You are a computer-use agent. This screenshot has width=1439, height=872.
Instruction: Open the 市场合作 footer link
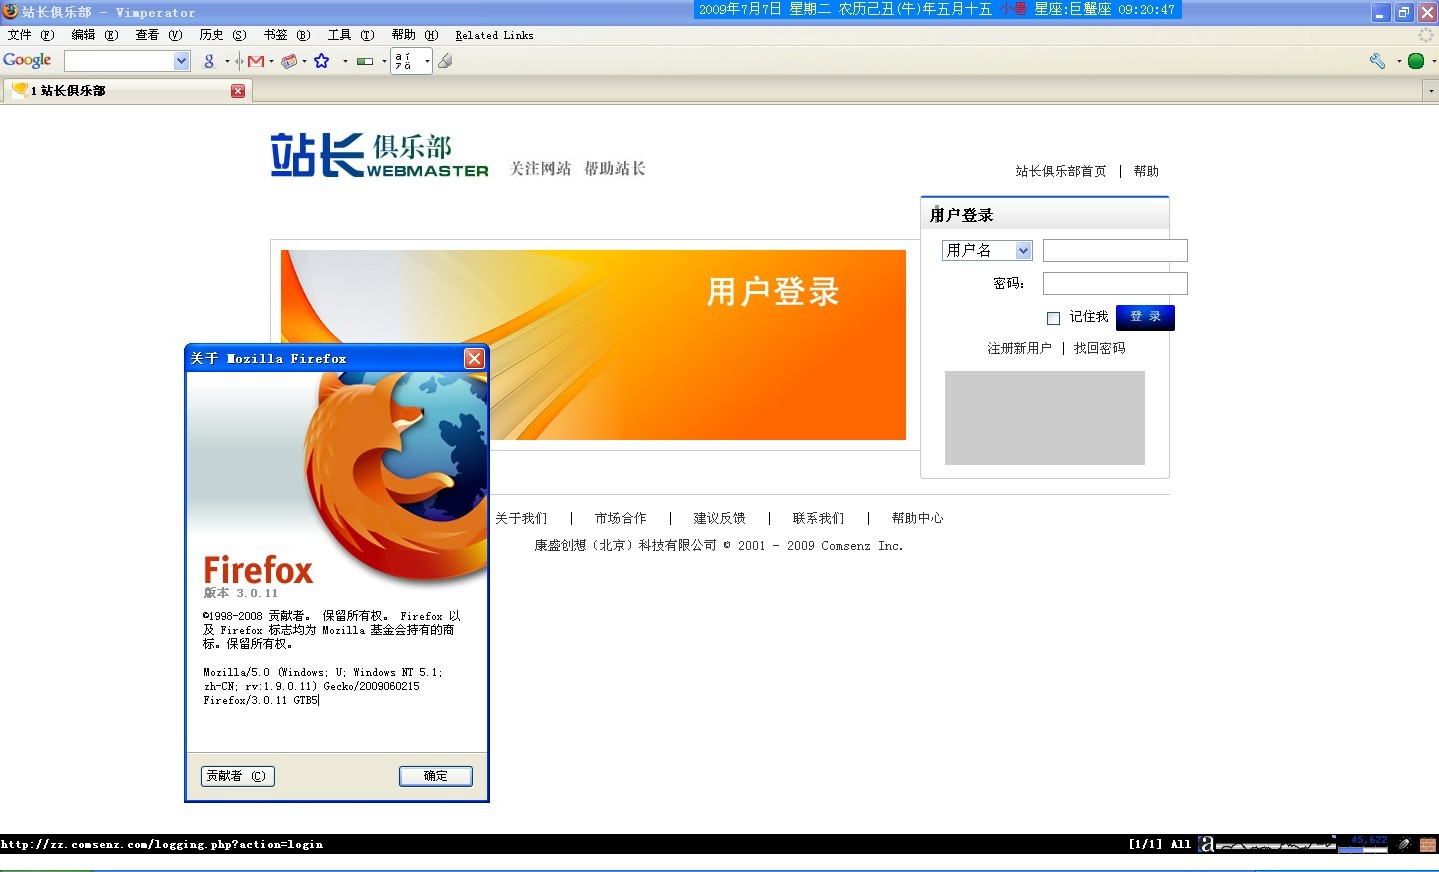click(x=620, y=518)
